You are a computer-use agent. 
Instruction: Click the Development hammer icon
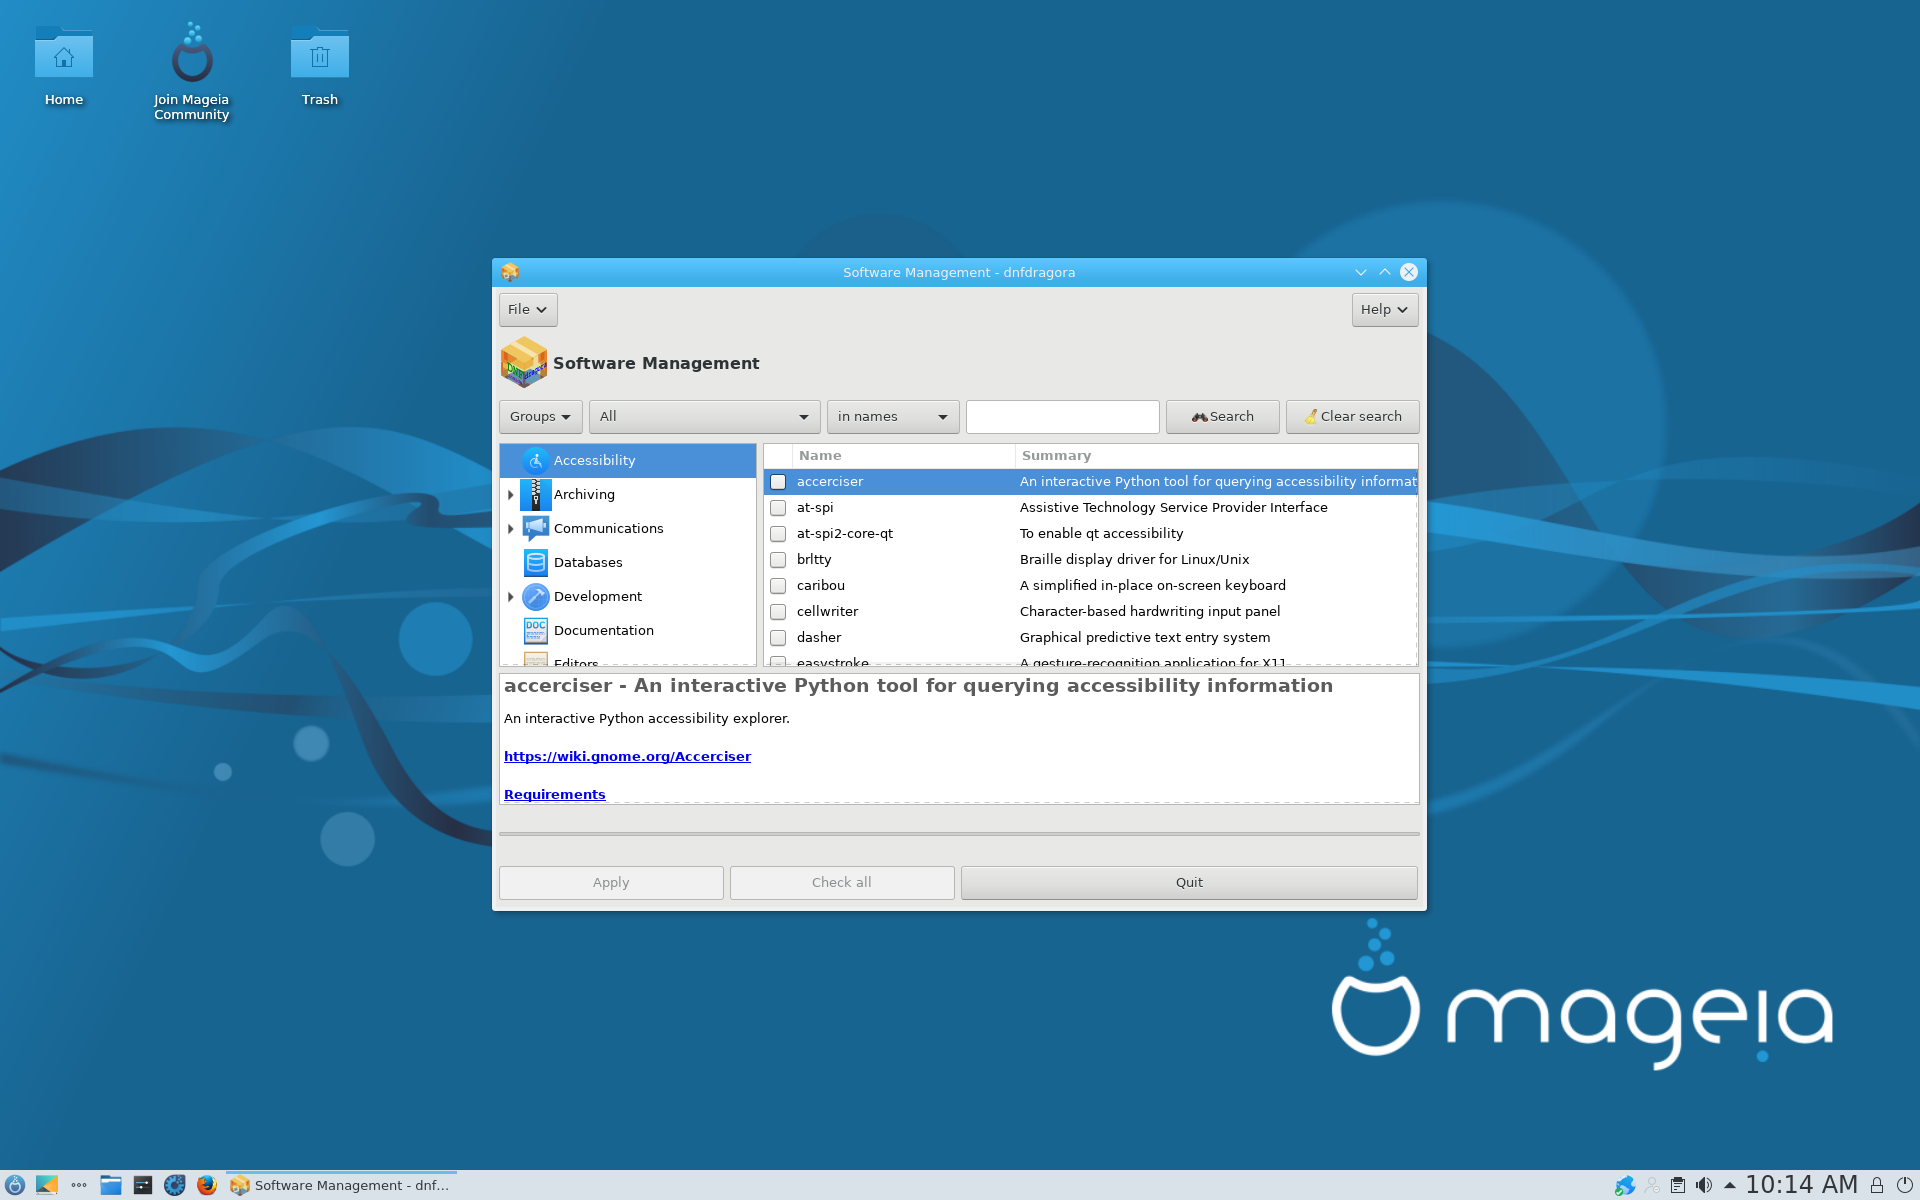click(x=536, y=597)
